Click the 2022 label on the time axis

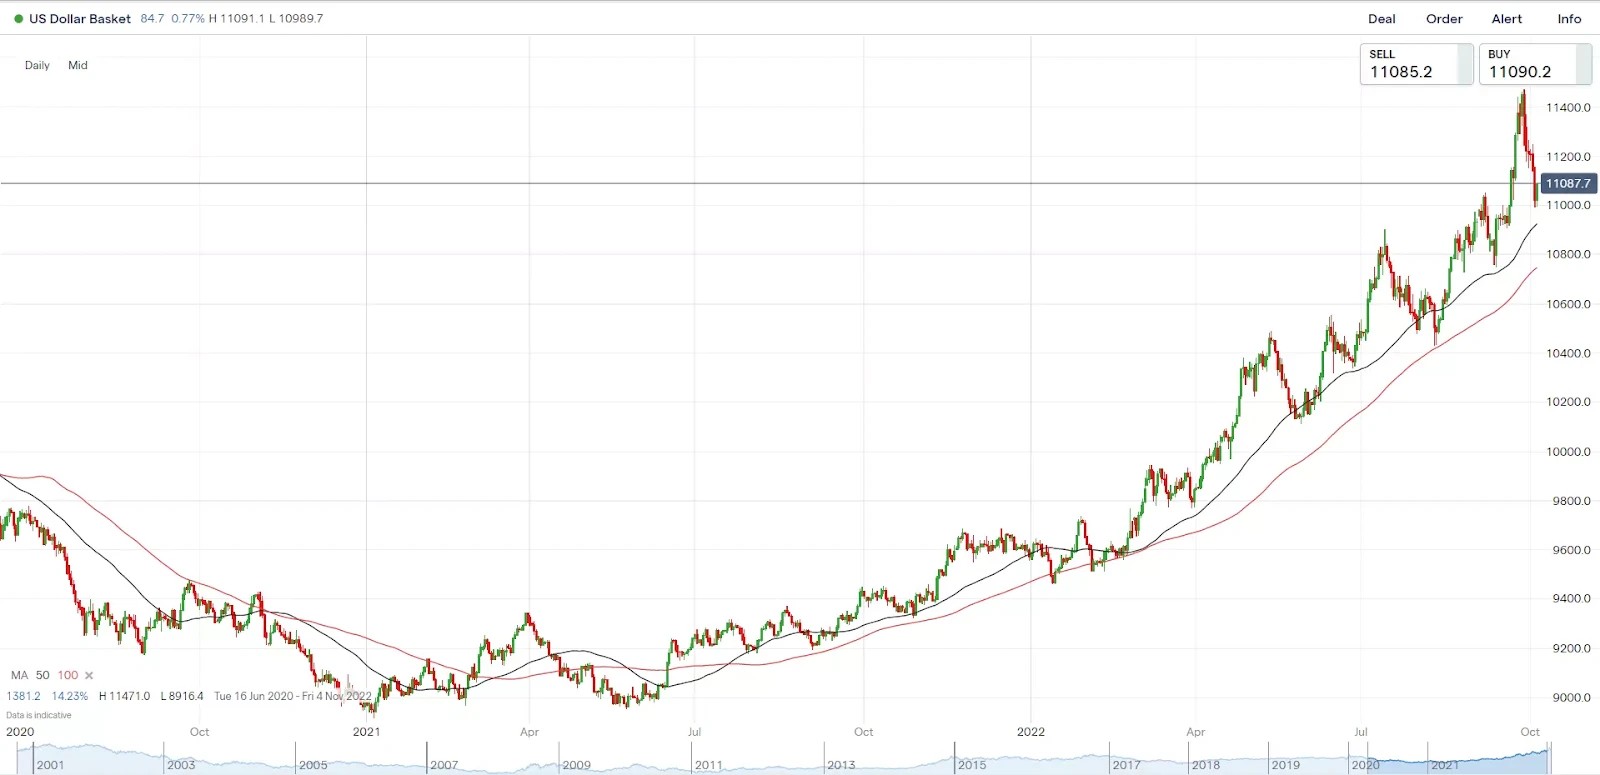1031,732
